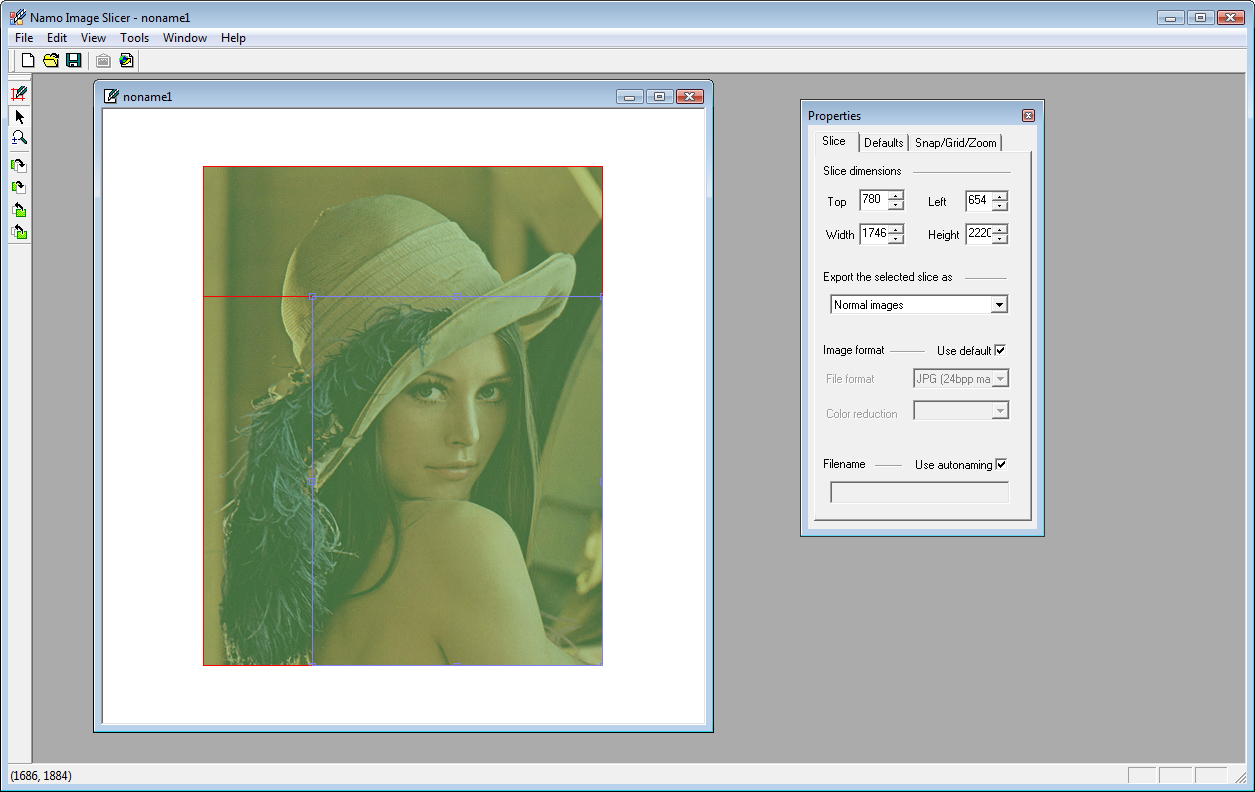1255x792 pixels.
Task: Click the Width field showing 1746
Action: click(x=873, y=234)
